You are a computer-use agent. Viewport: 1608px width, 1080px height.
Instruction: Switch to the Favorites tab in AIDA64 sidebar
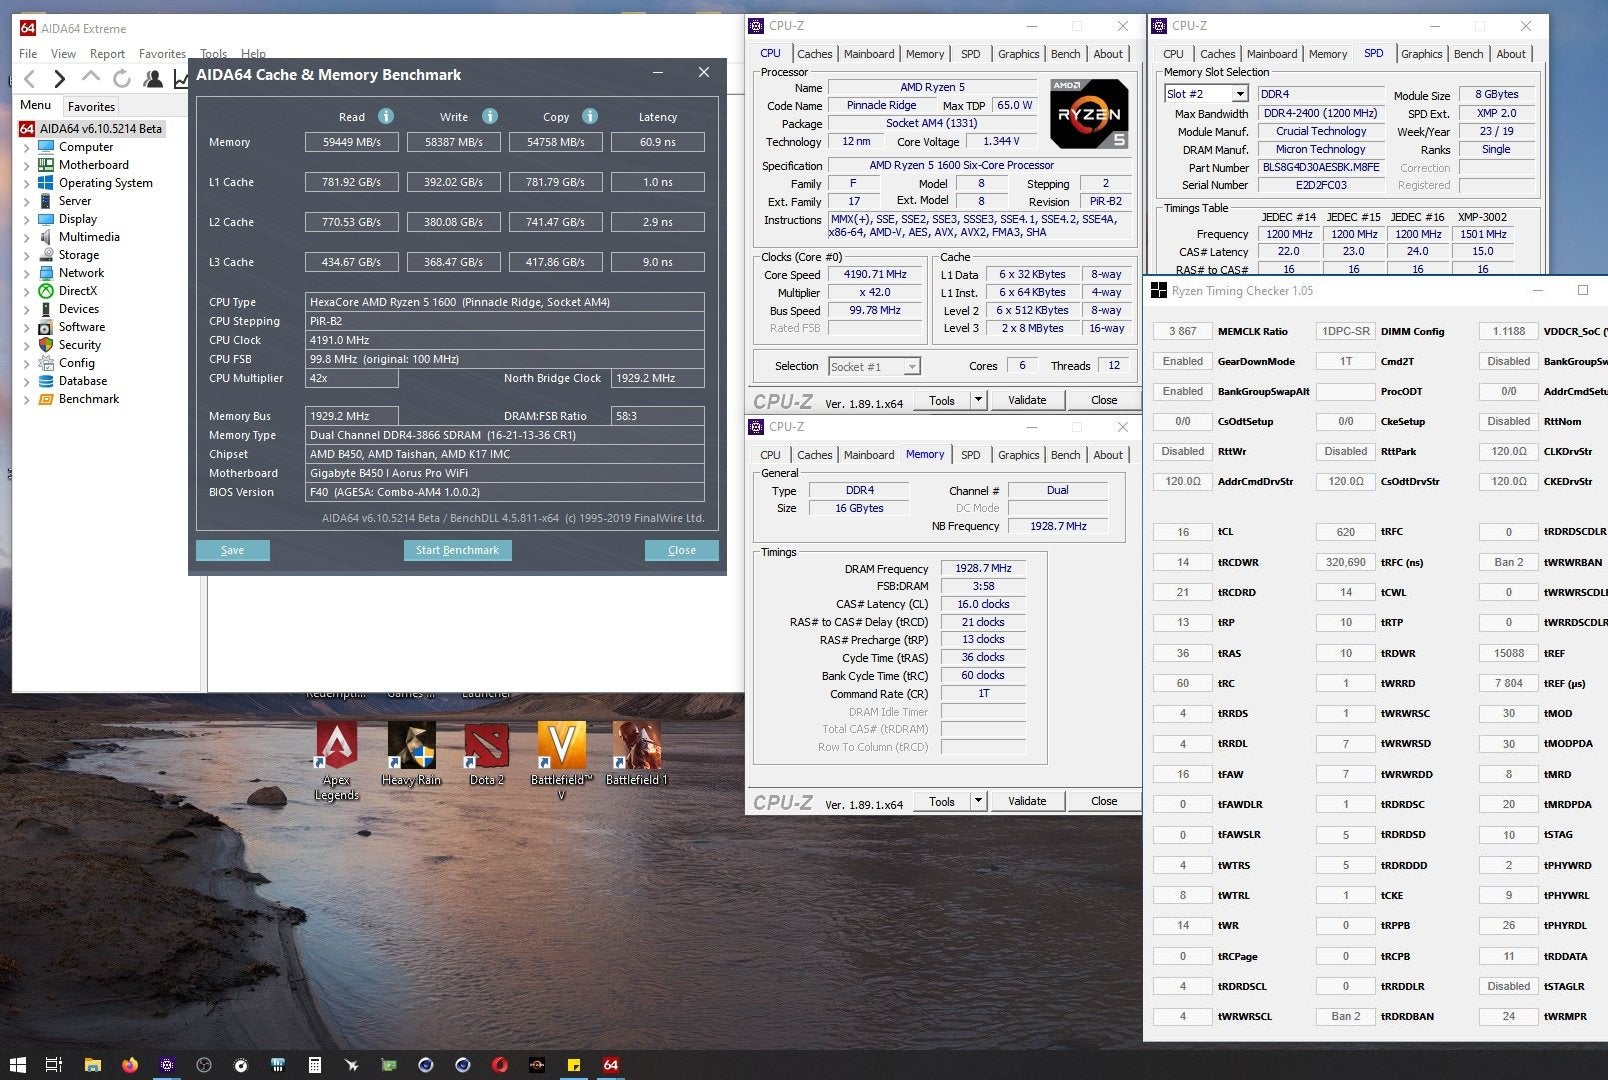coord(91,107)
